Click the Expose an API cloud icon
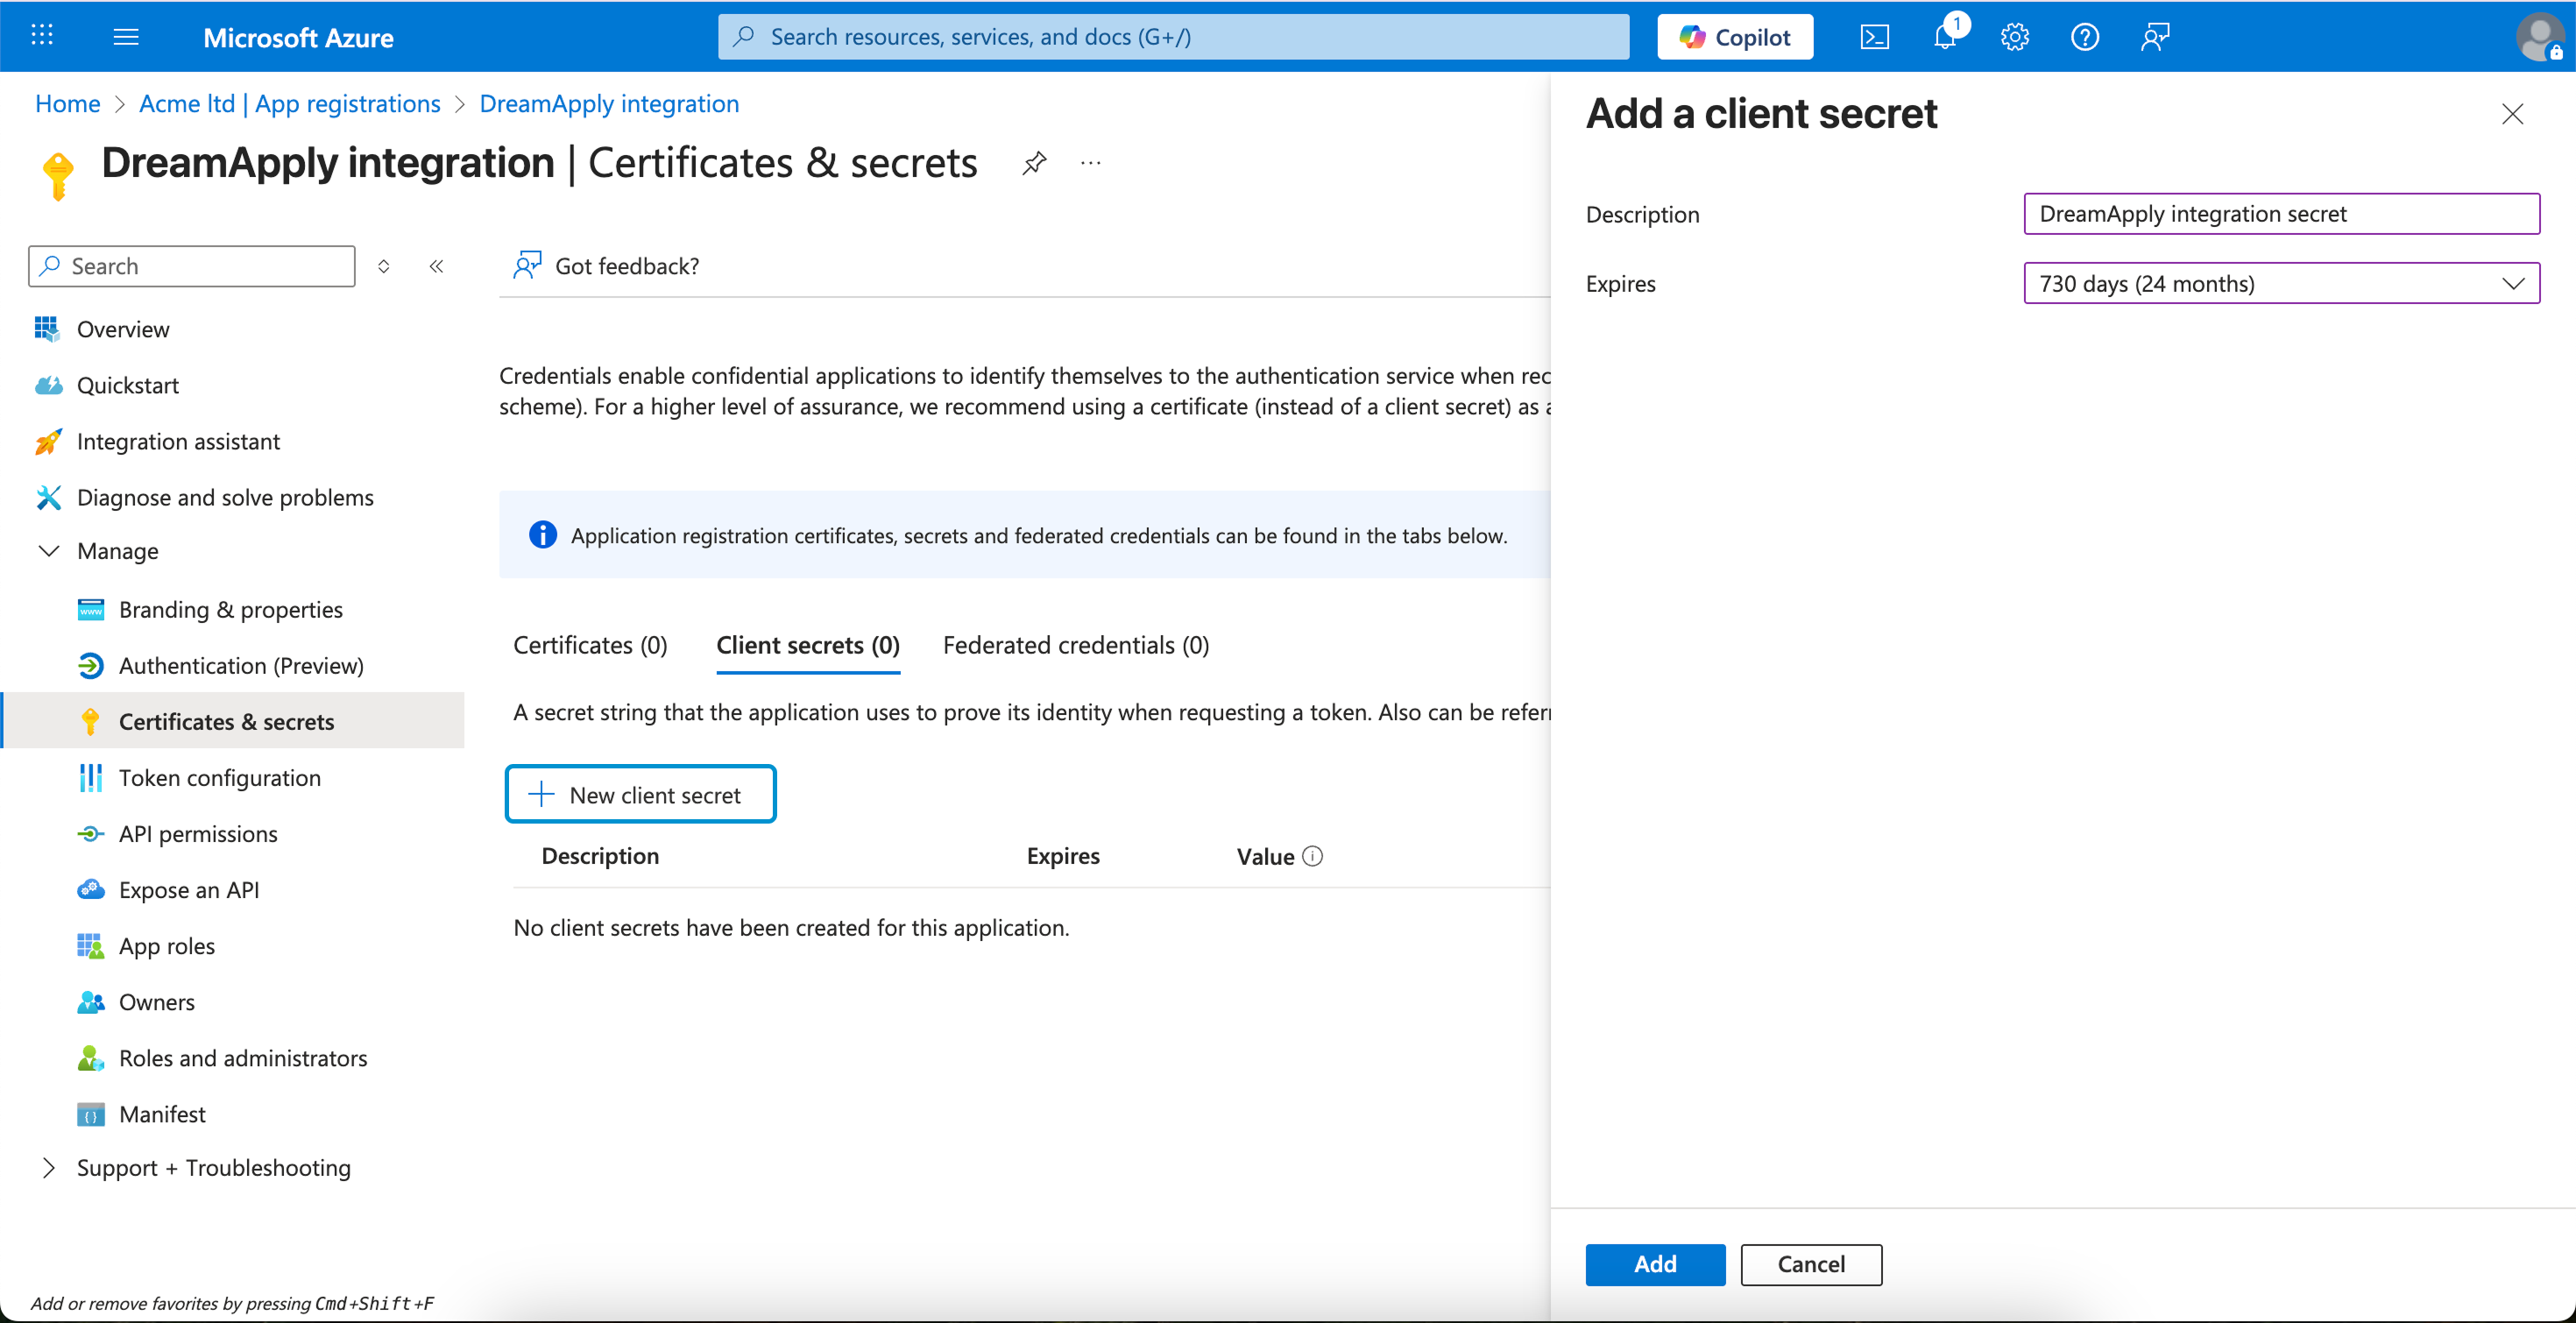The width and height of the screenshot is (2576, 1323). (x=90, y=889)
